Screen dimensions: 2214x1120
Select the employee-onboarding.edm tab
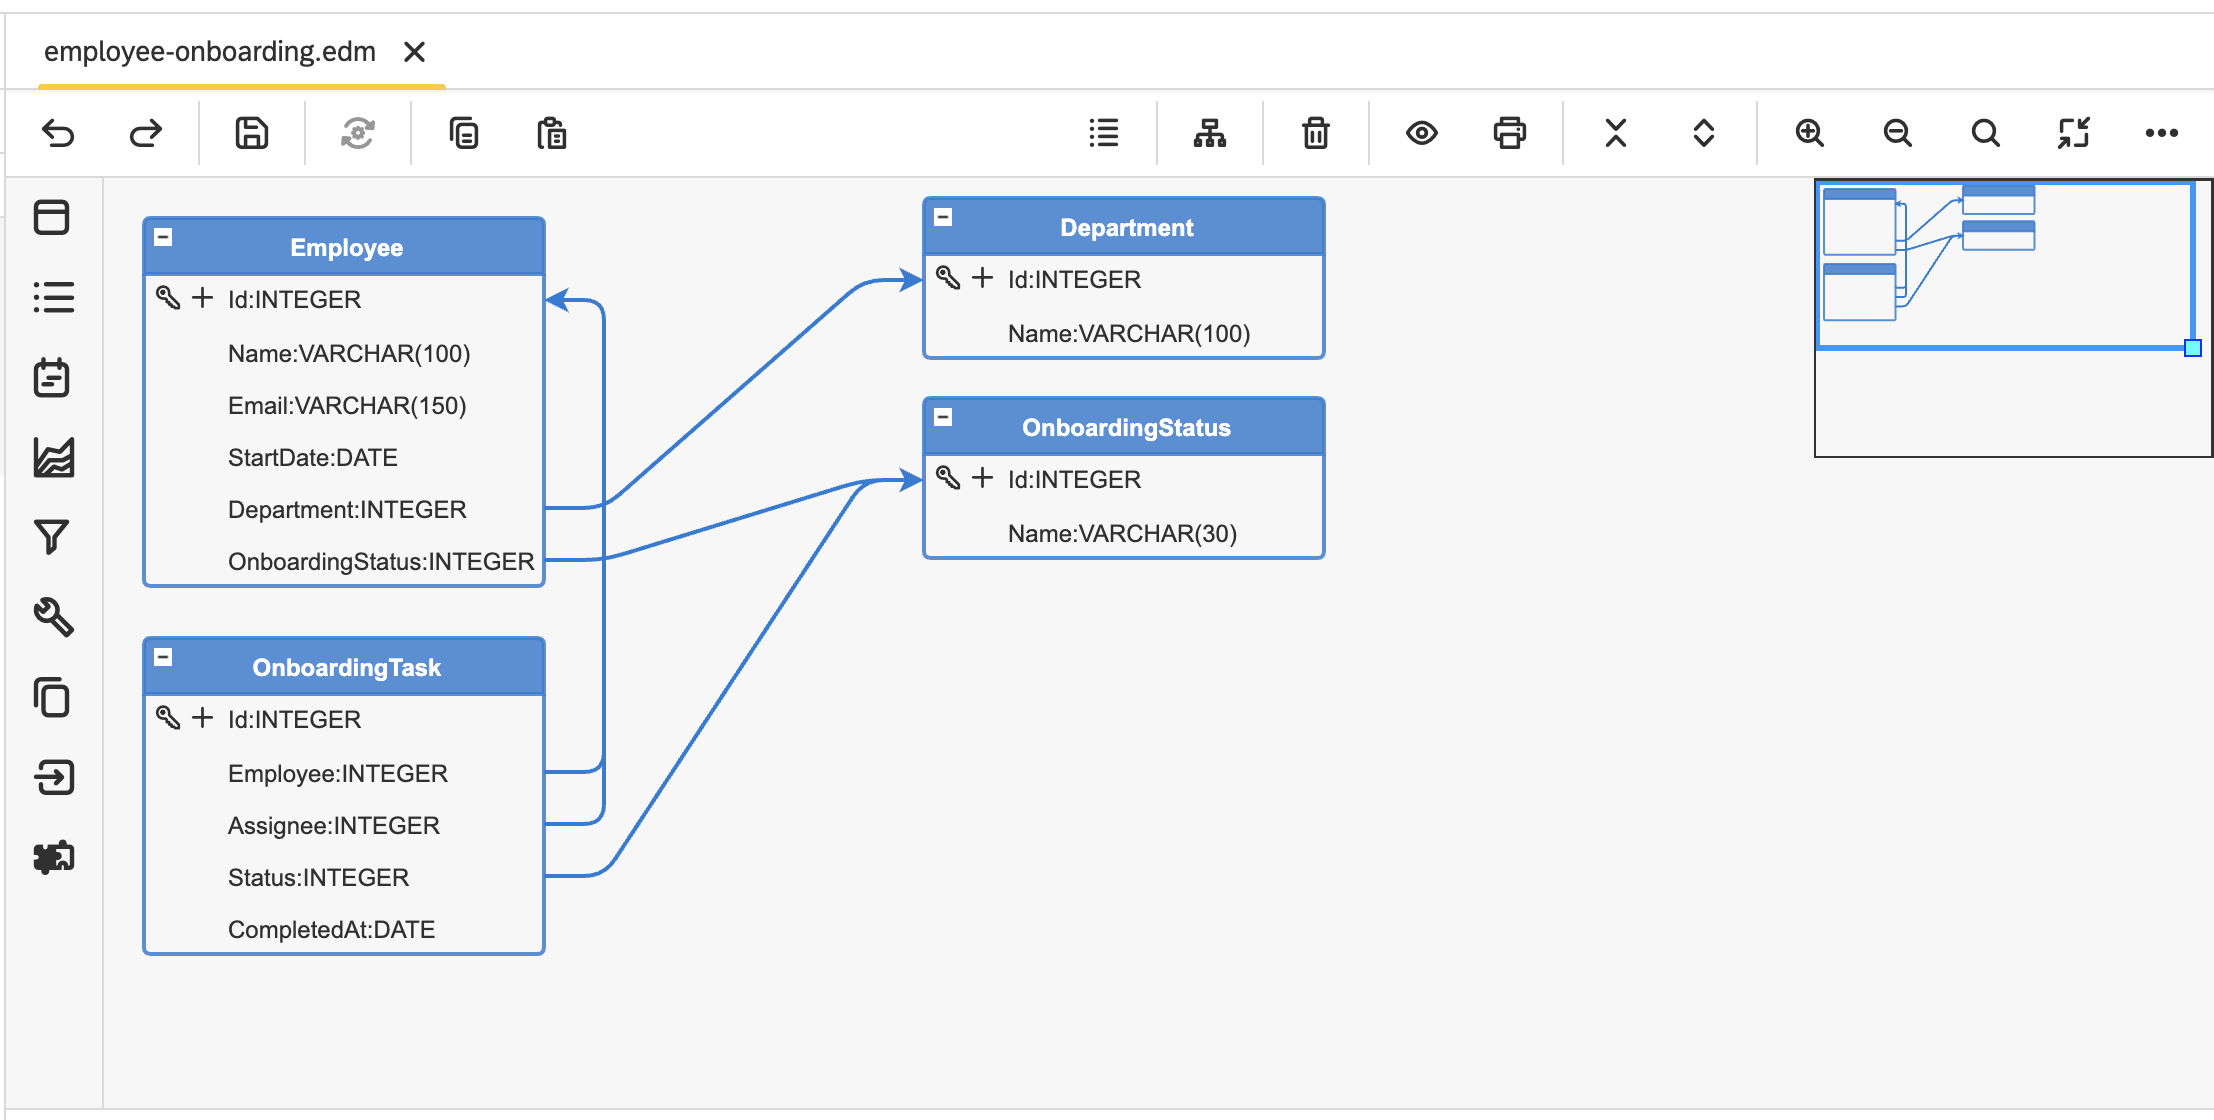click(x=210, y=52)
